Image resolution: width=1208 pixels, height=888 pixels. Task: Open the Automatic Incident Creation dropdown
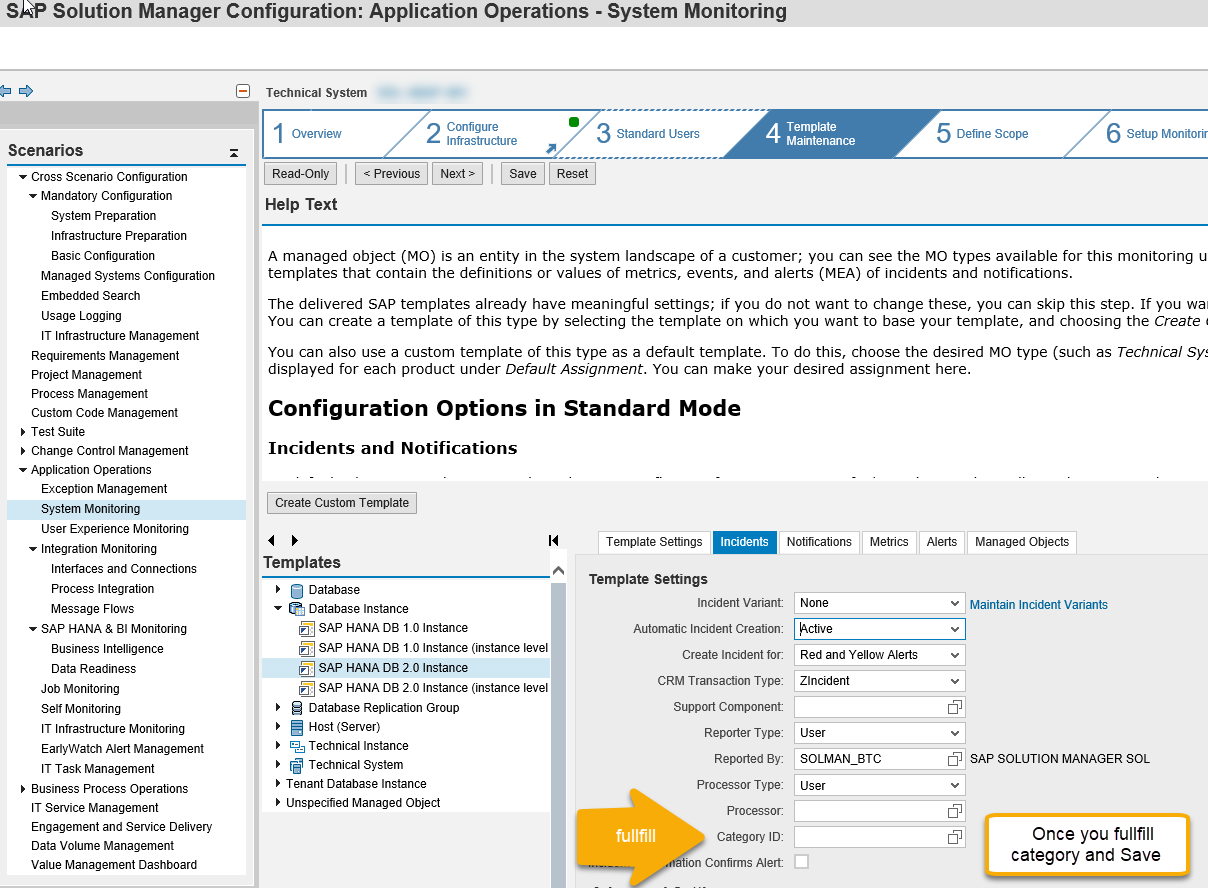[x=956, y=629]
